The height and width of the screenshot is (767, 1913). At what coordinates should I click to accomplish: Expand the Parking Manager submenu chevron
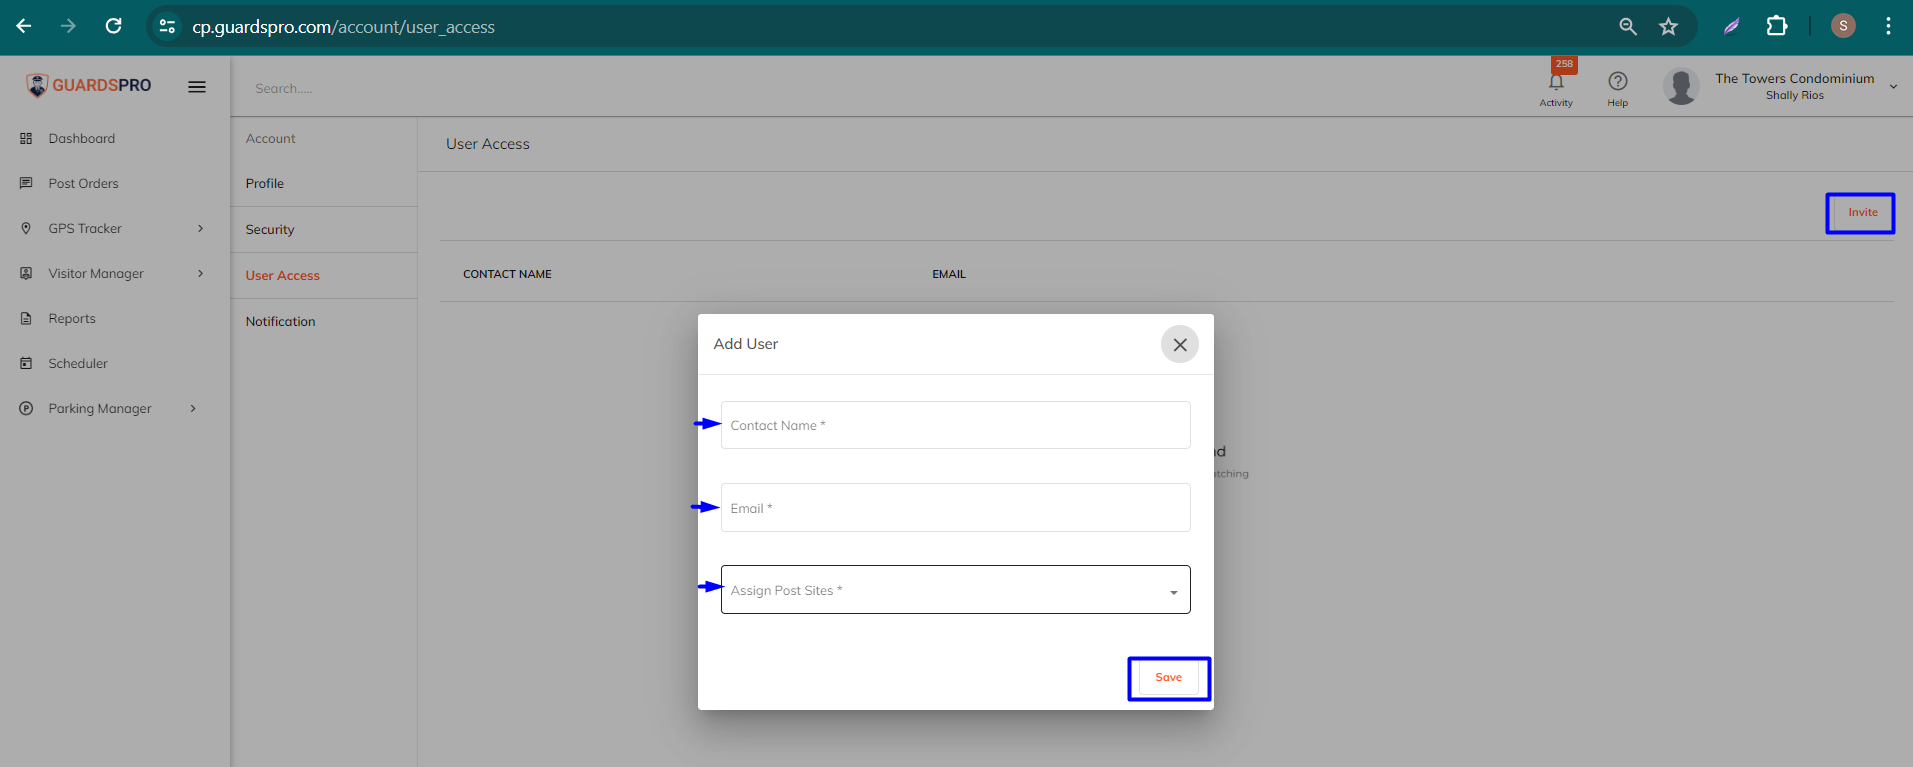tap(193, 408)
